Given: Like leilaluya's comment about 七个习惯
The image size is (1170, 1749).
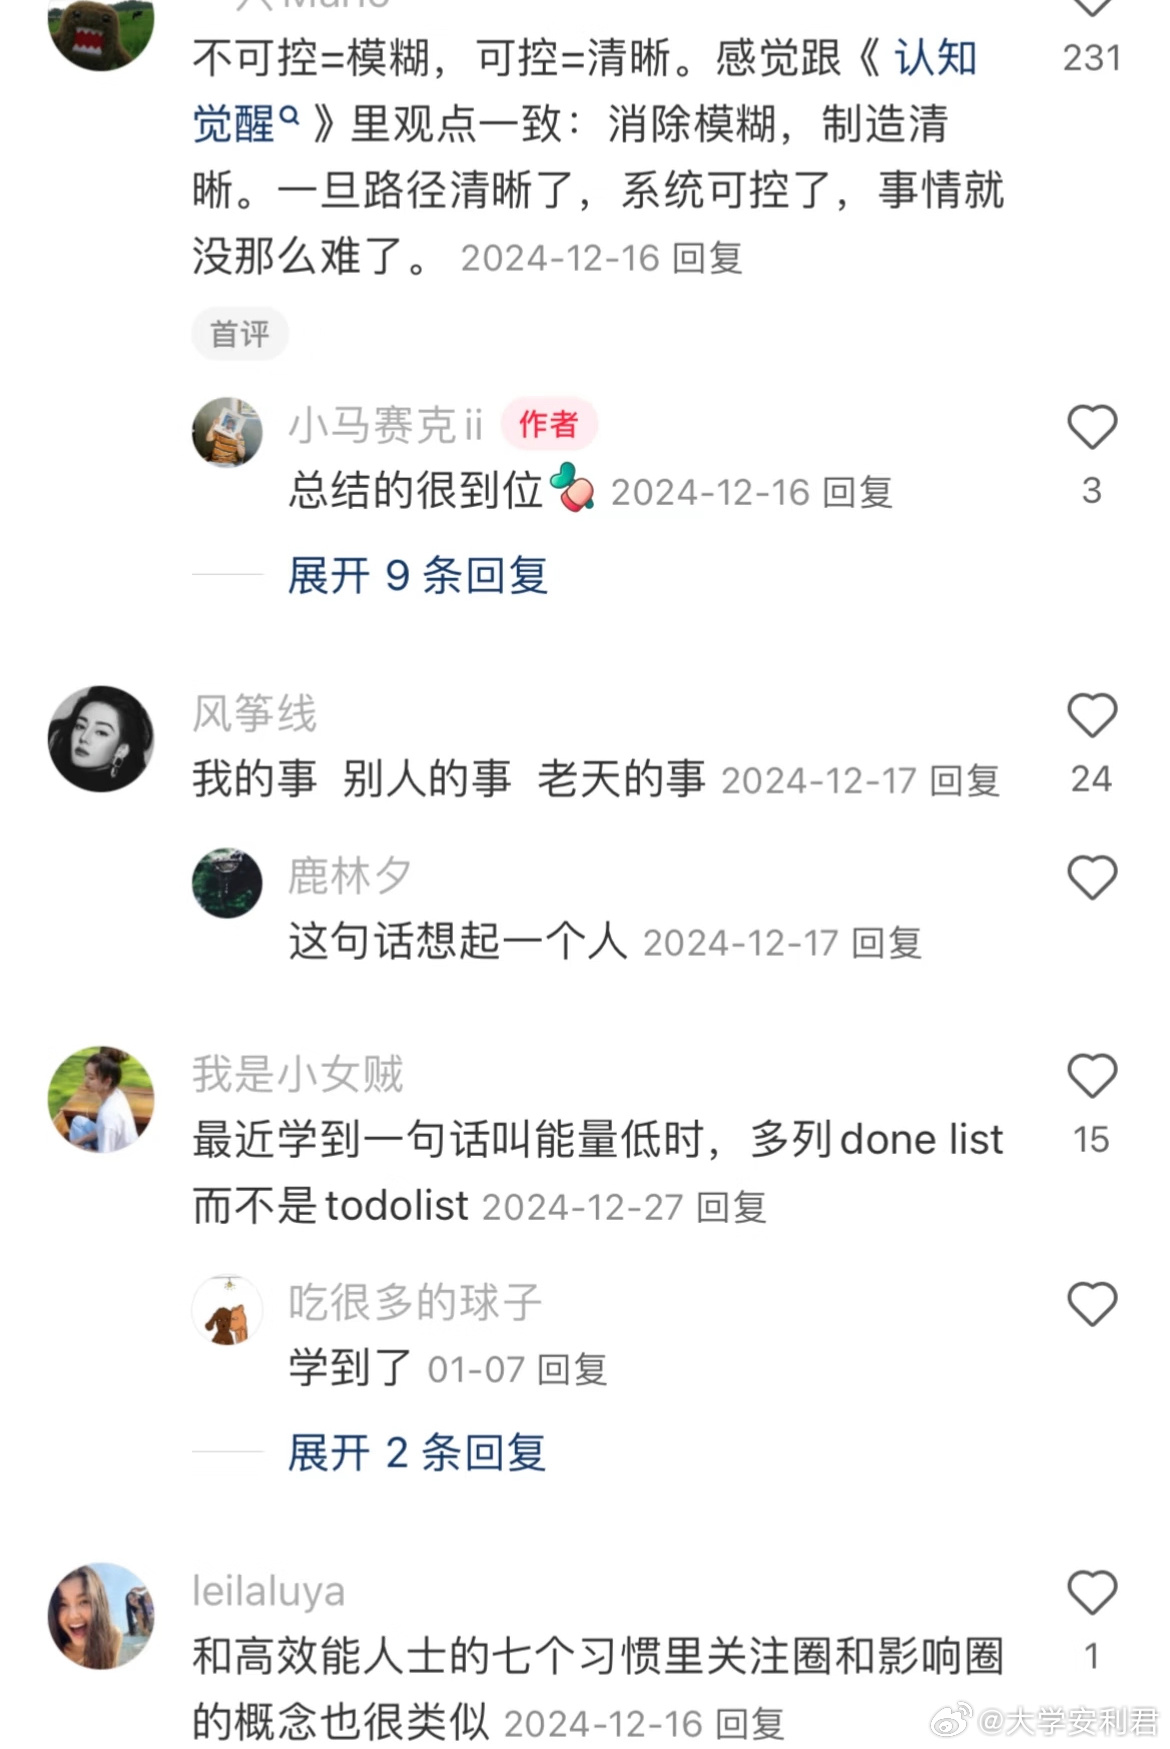Looking at the screenshot, I should click(1091, 1593).
